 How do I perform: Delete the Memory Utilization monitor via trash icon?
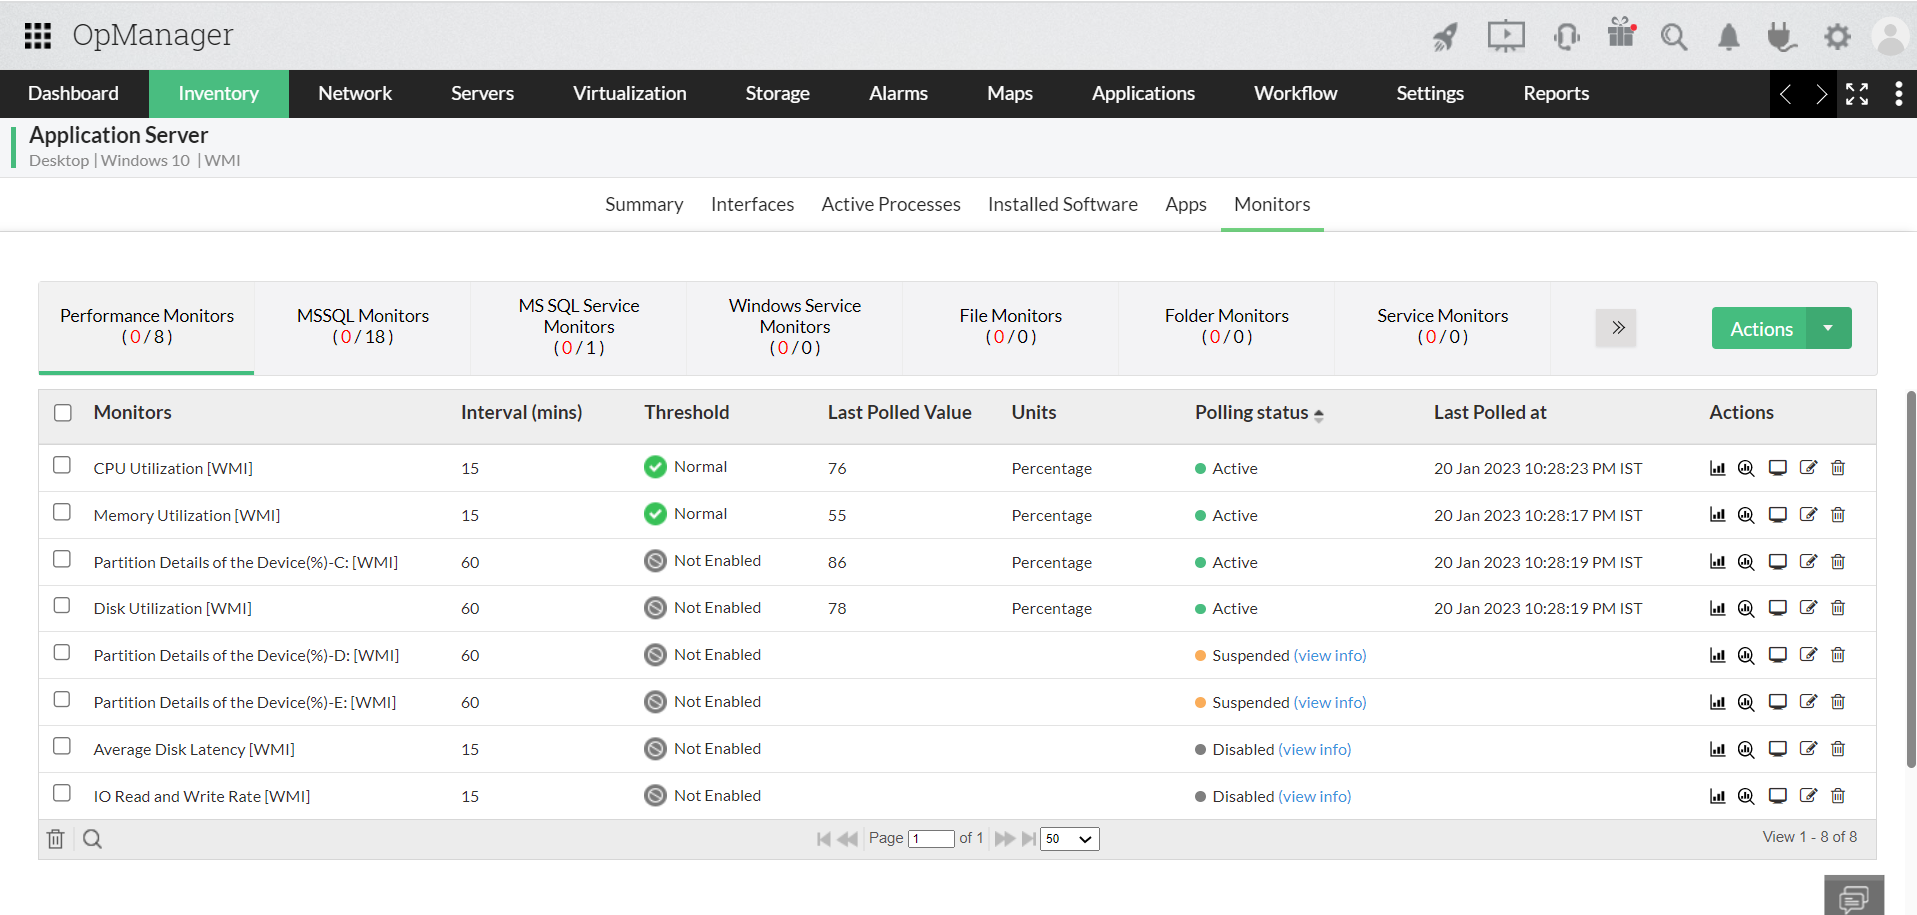1837,515
